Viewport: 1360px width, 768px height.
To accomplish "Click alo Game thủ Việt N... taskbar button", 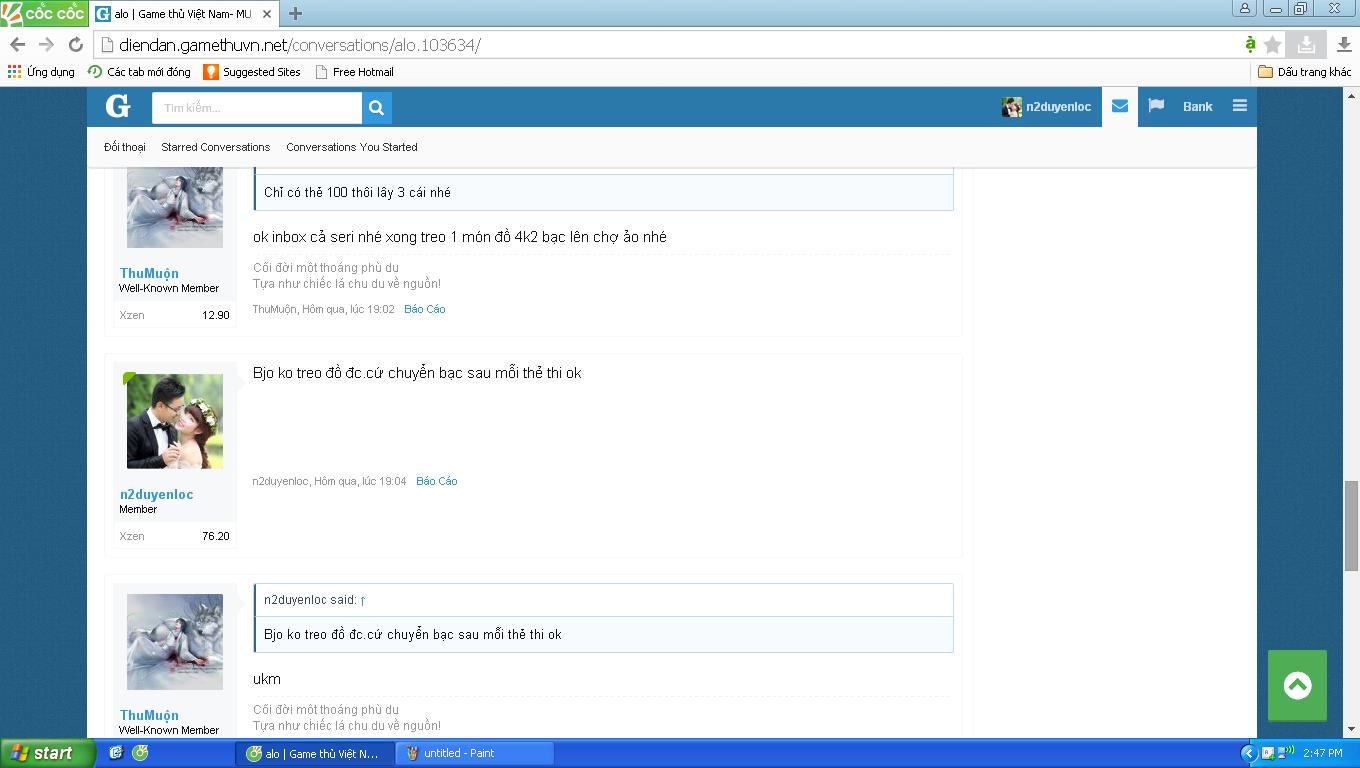I will click(x=314, y=753).
